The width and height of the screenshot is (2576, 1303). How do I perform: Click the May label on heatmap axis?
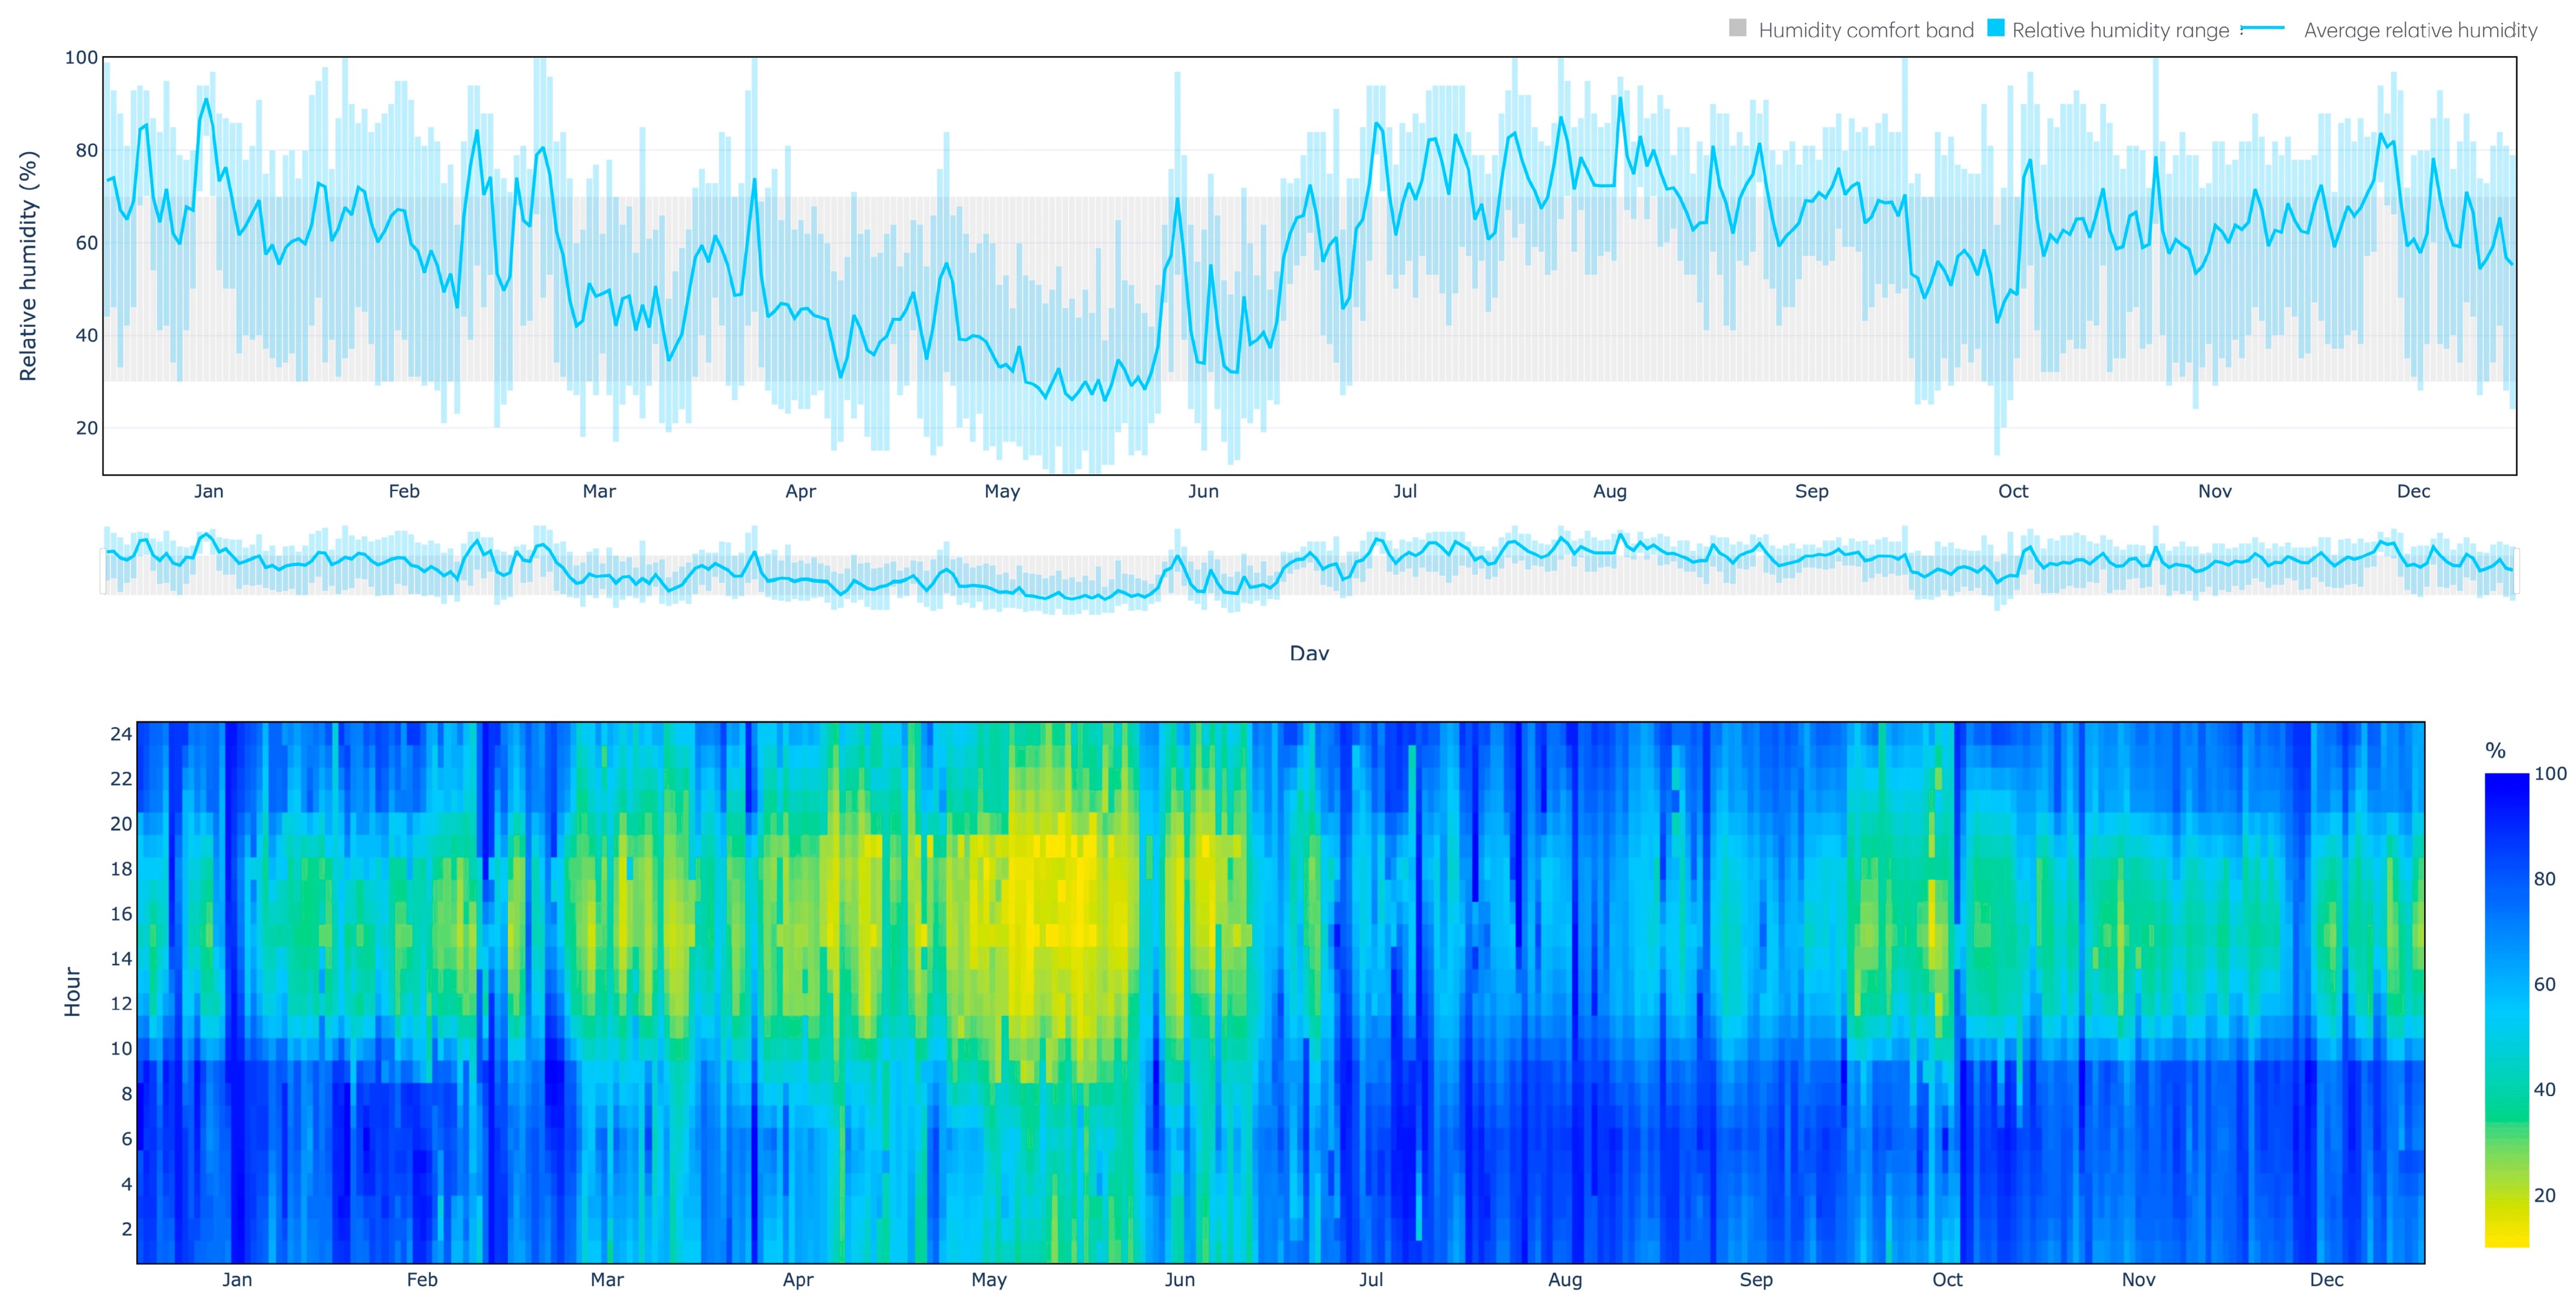point(989,1280)
